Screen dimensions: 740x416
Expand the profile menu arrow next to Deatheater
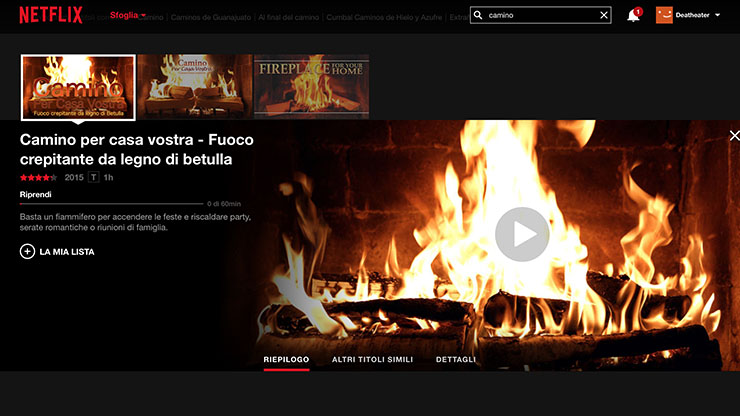point(718,15)
